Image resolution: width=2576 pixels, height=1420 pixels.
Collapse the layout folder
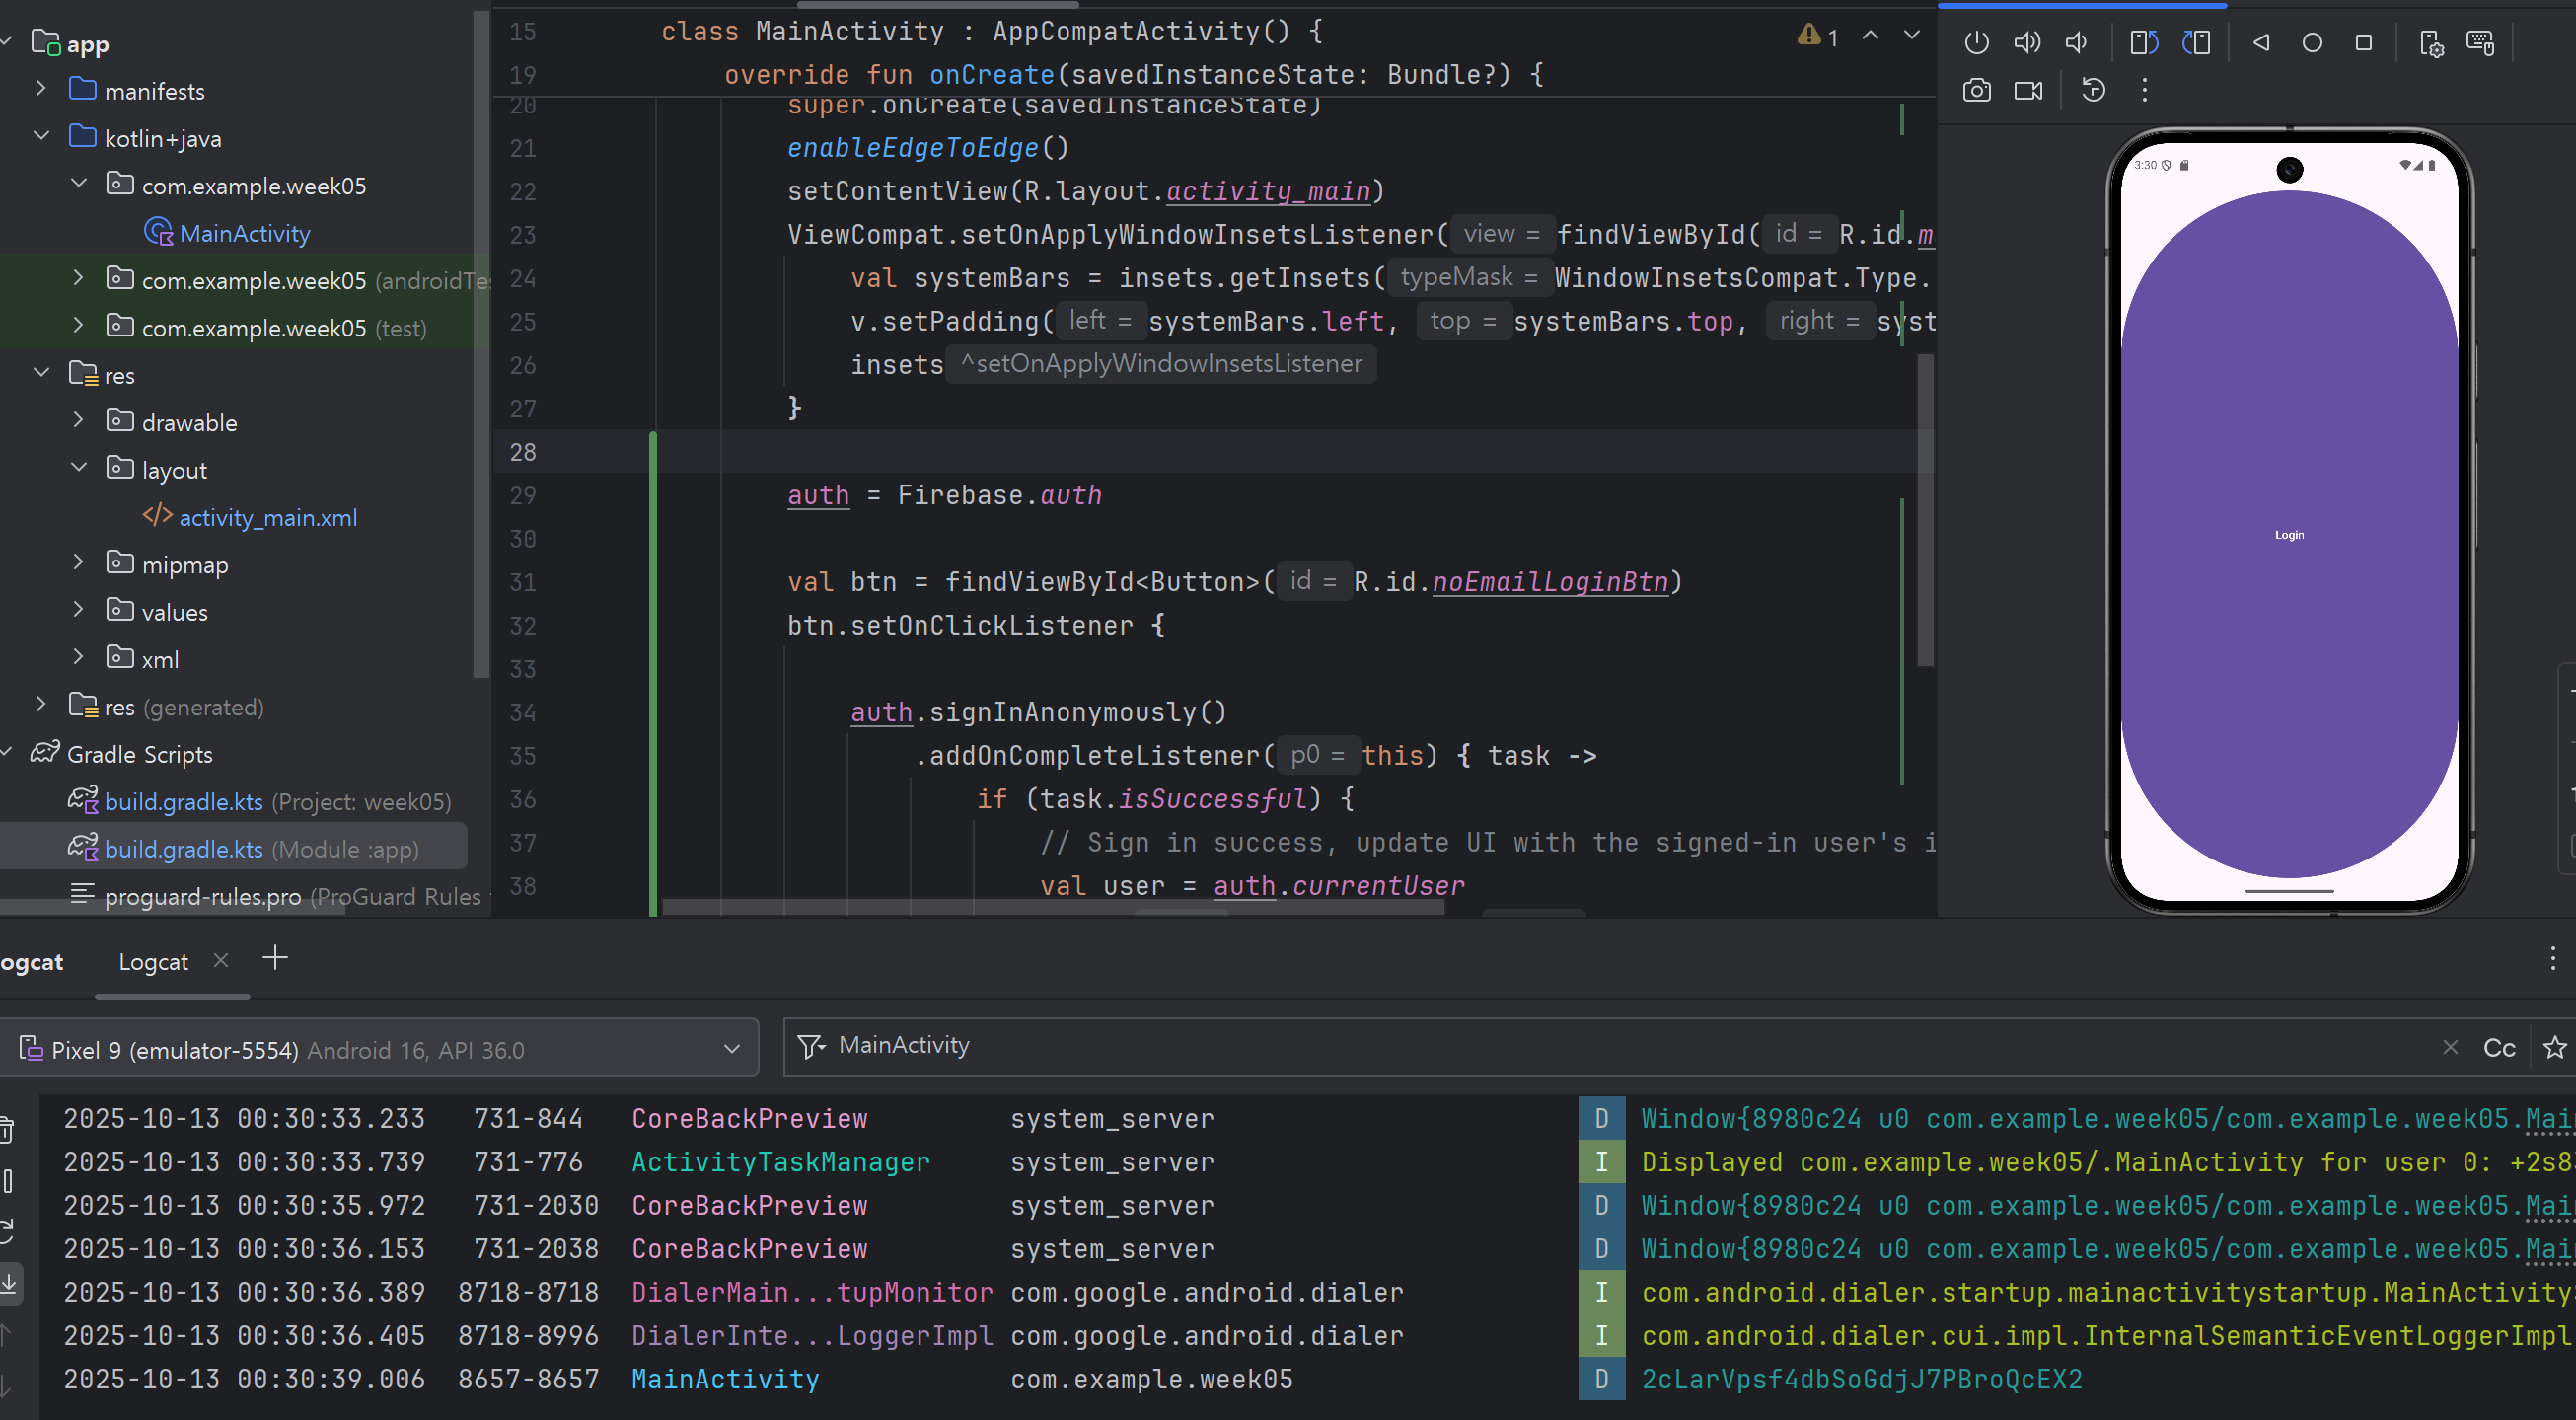tap(79, 468)
